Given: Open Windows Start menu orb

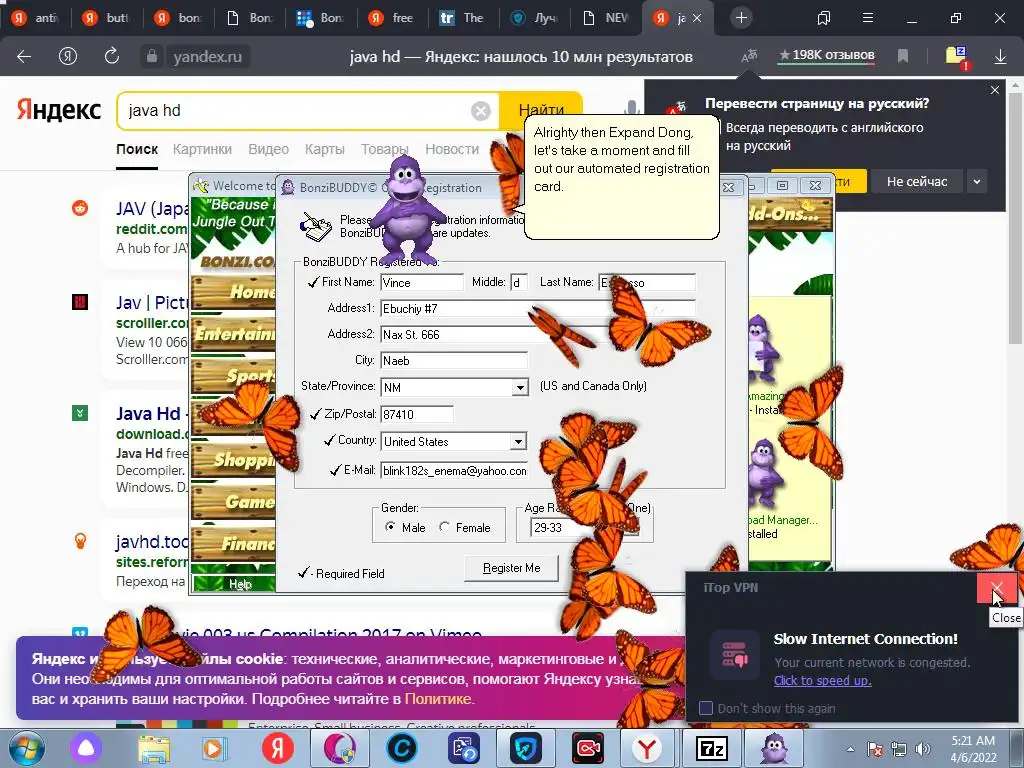Looking at the screenshot, I should [26, 749].
